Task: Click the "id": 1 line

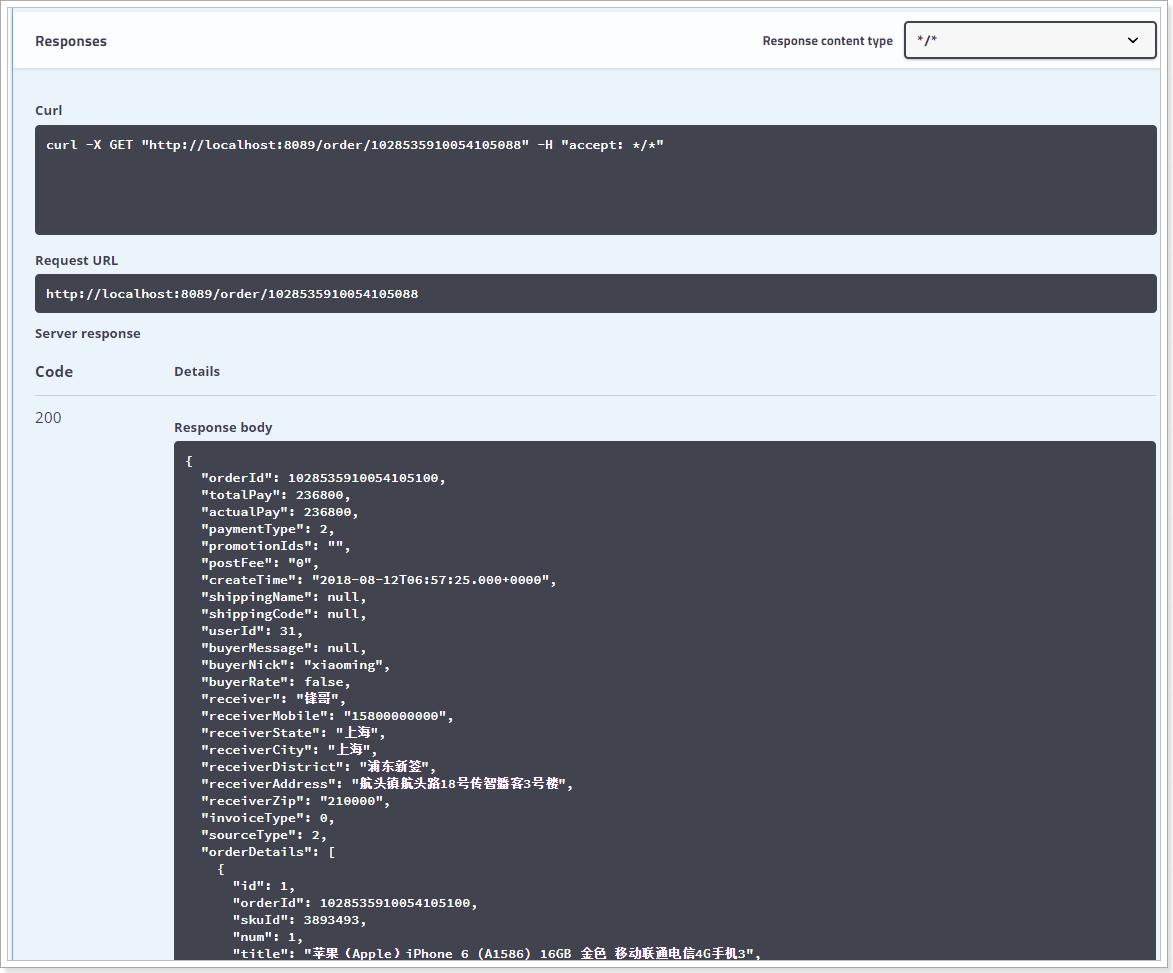Action: click(264, 886)
